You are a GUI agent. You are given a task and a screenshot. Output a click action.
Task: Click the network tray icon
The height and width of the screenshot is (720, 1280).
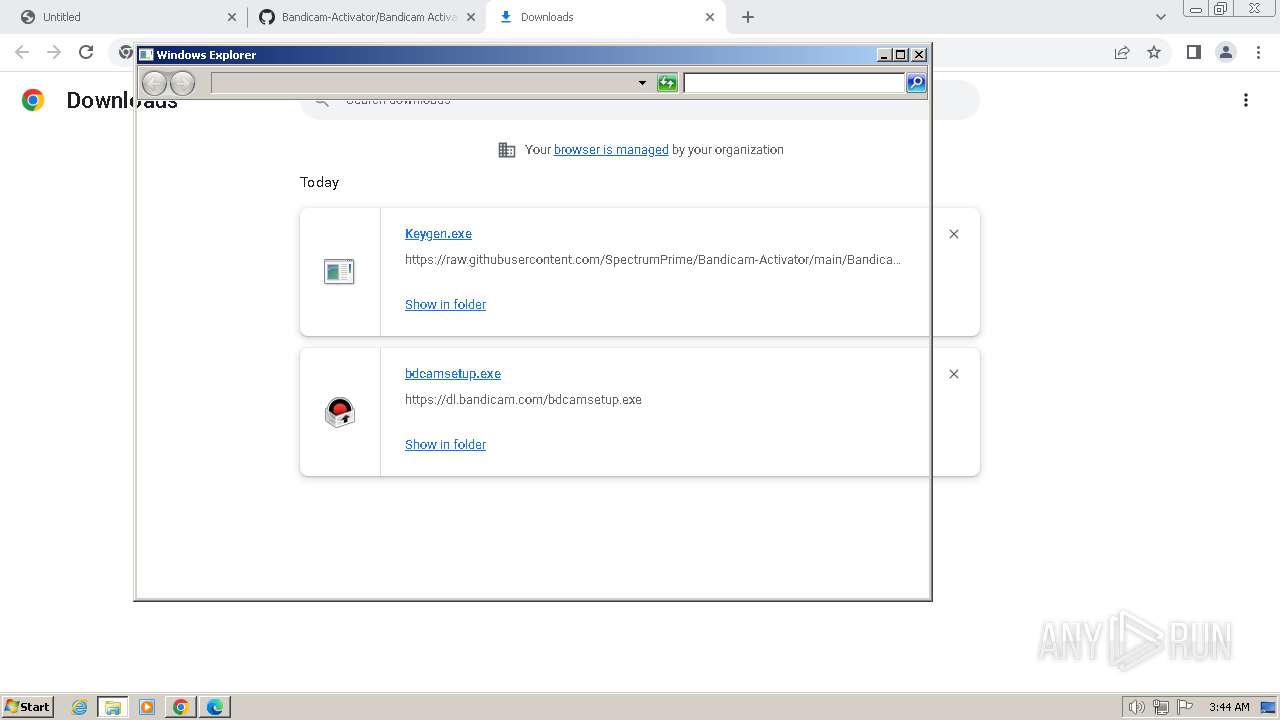(x=1161, y=707)
